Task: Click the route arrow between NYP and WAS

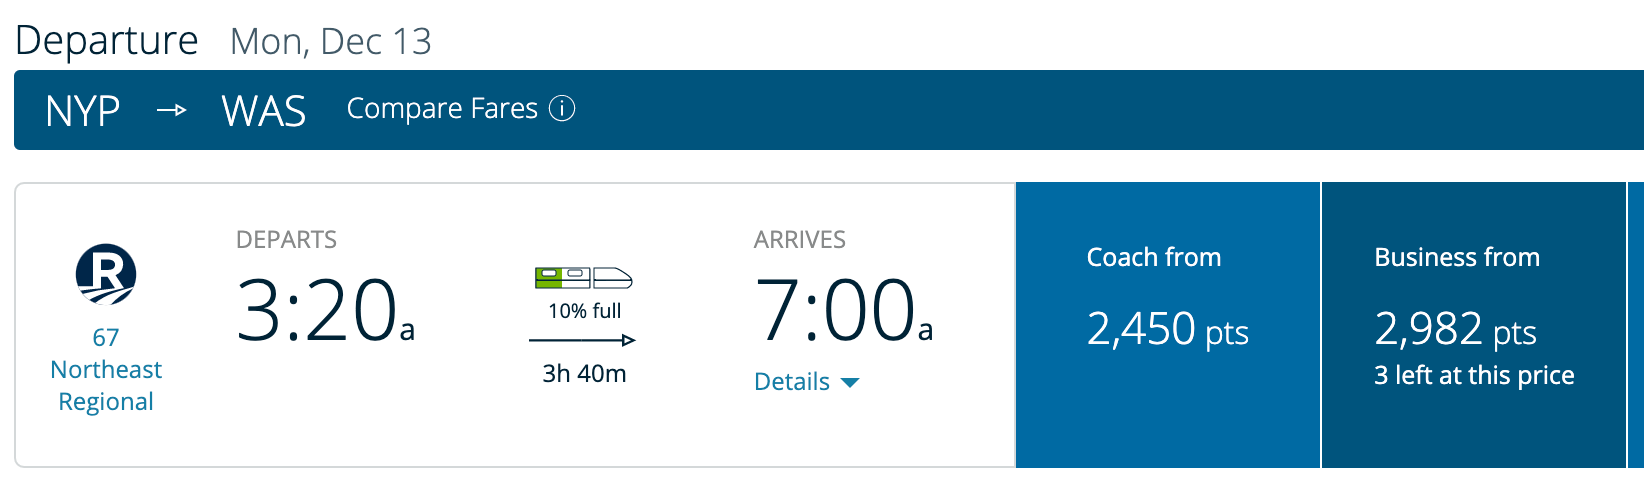Action: click(172, 110)
